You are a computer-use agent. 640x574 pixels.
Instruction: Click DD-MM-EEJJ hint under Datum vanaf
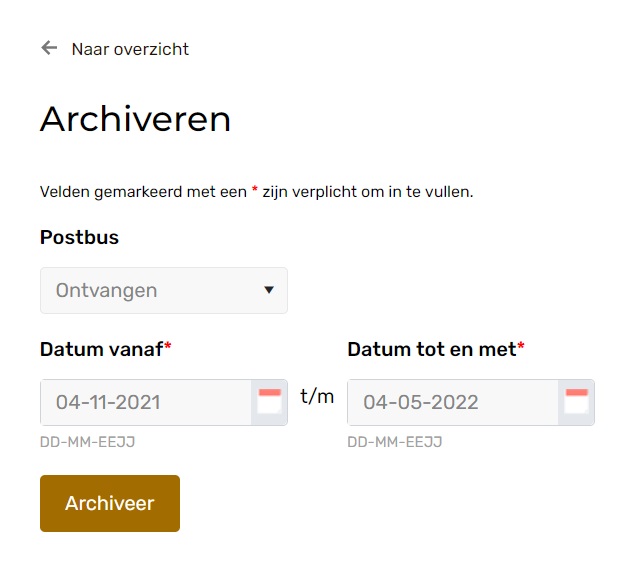coord(87,442)
